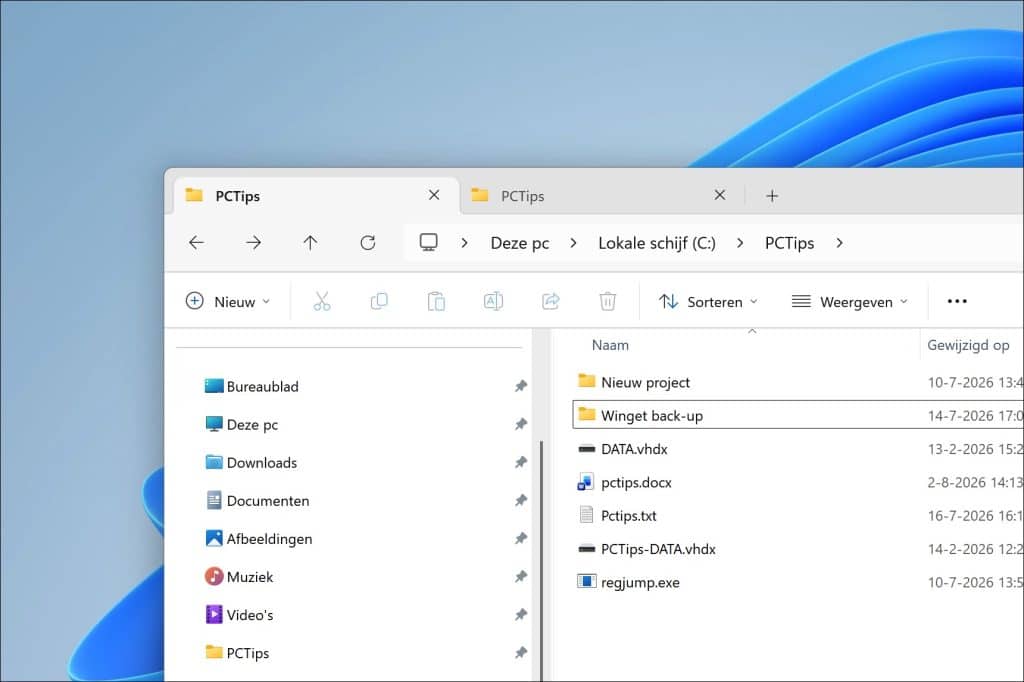Image resolution: width=1024 pixels, height=682 pixels.
Task: Open the Sorteren dropdown menu
Action: point(709,301)
